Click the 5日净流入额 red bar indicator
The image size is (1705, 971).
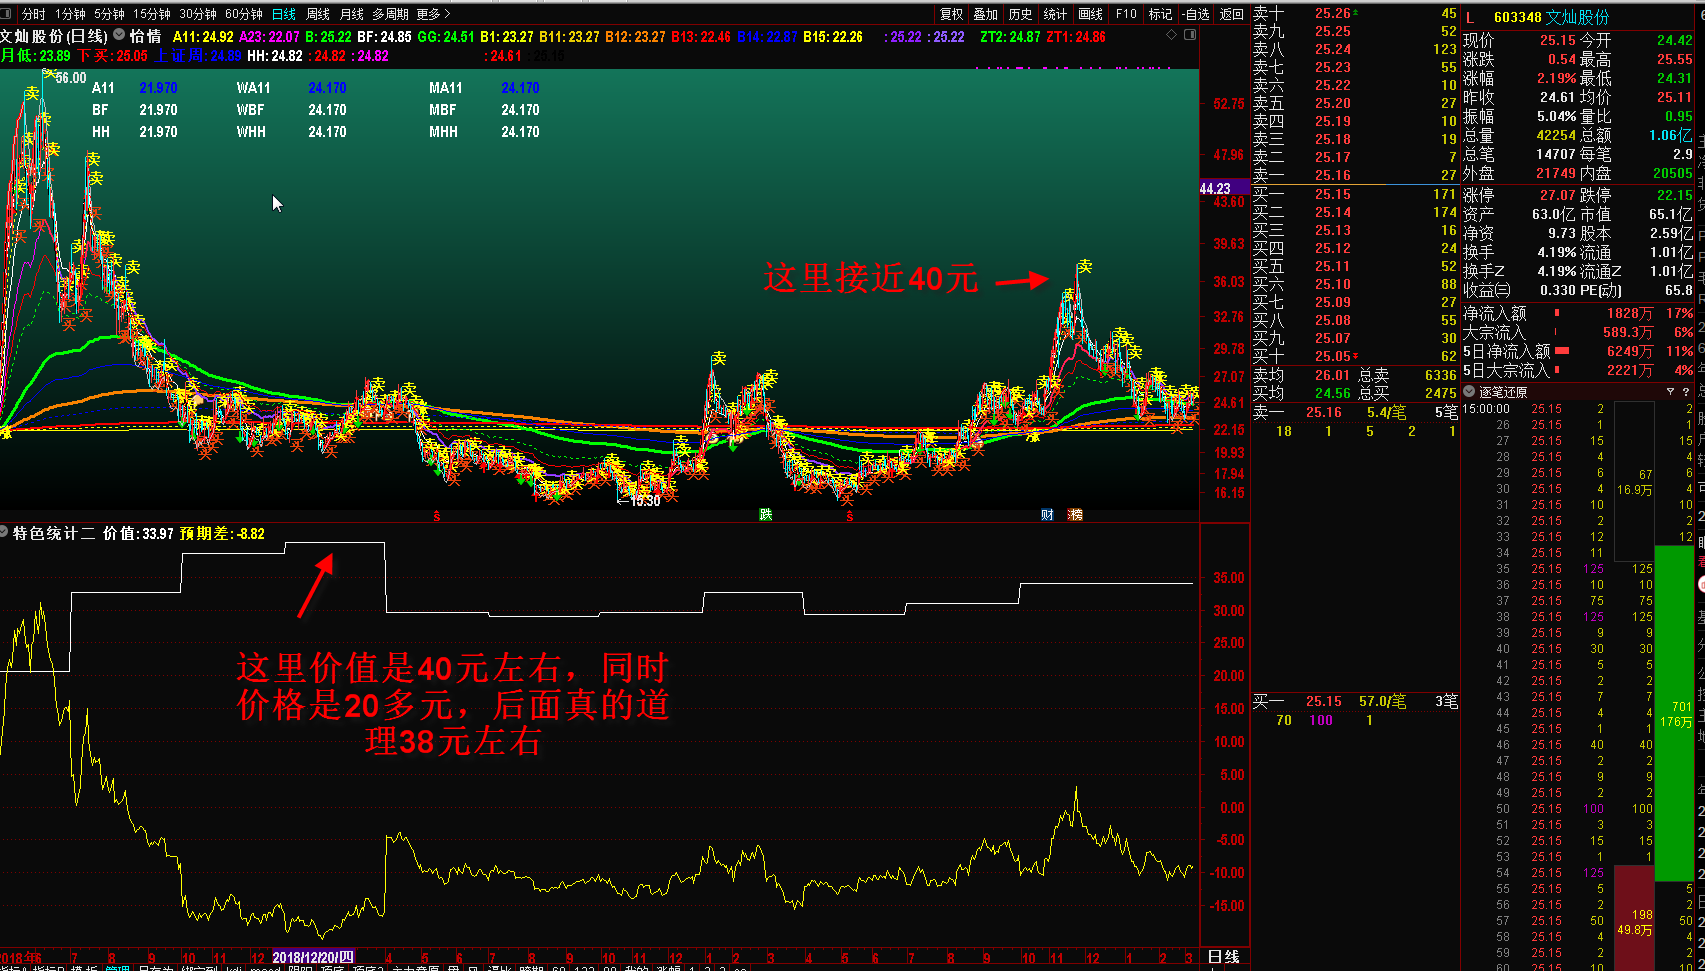1562,351
